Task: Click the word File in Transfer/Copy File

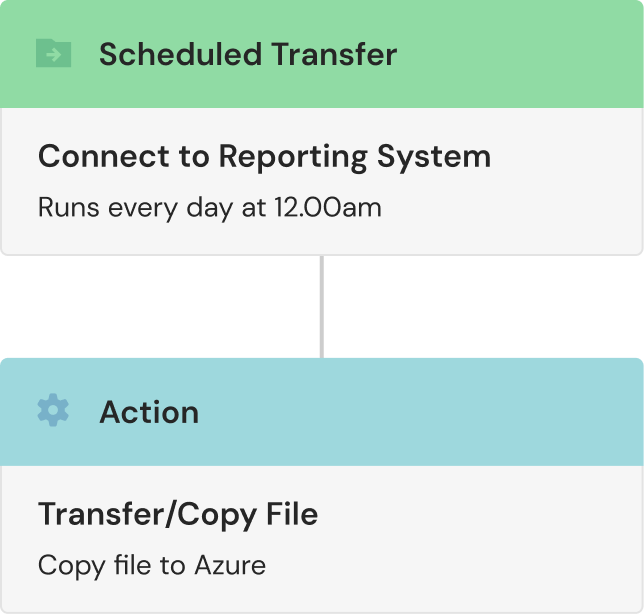Action: coord(292,515)
